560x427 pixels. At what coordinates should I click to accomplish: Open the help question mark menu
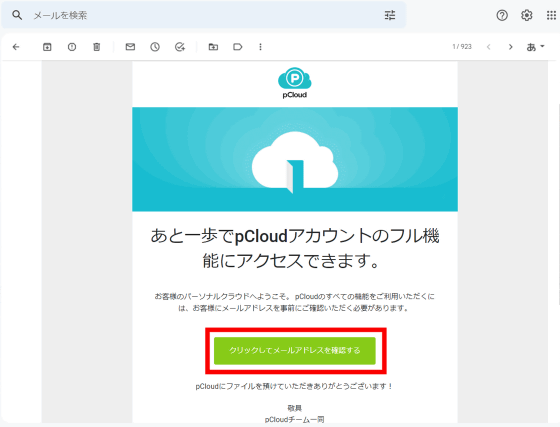click(x=502, y=15)
